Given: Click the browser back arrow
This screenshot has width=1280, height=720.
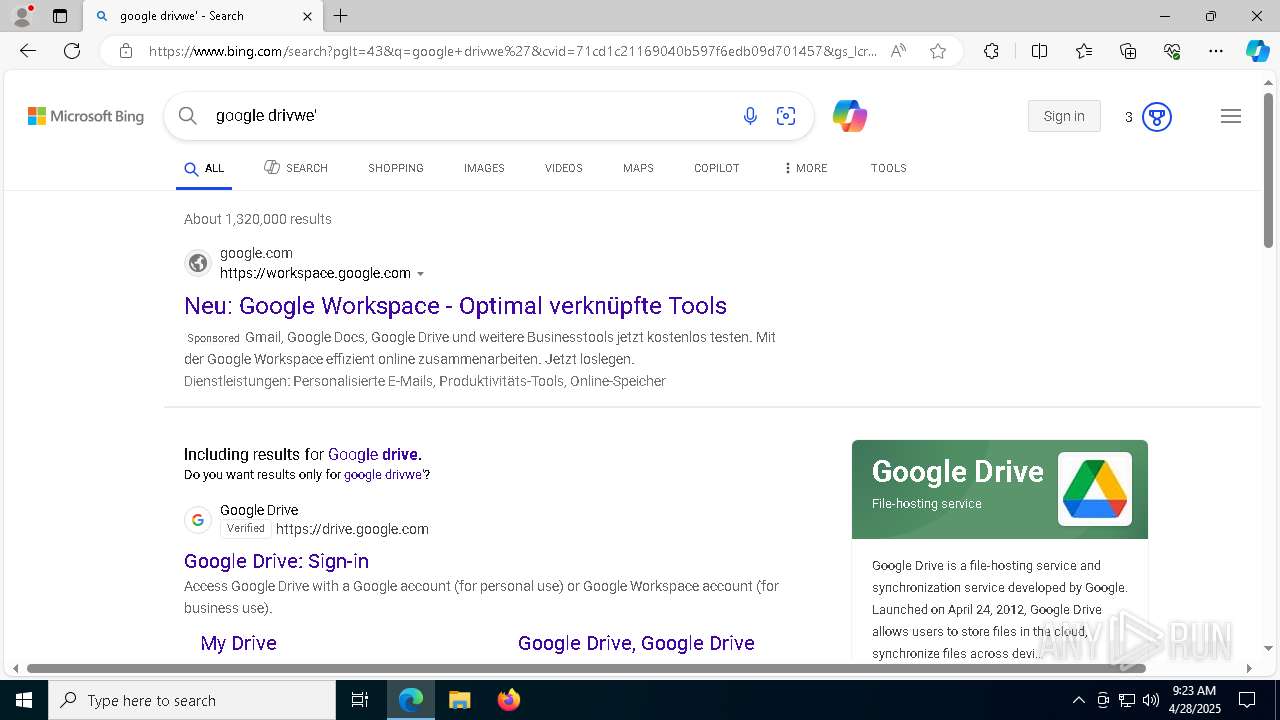Looking at the screenshot, I should pos(28,51).
